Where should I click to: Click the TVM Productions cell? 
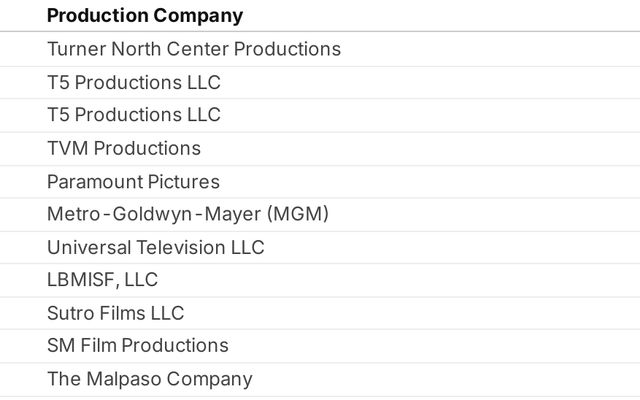123,148
